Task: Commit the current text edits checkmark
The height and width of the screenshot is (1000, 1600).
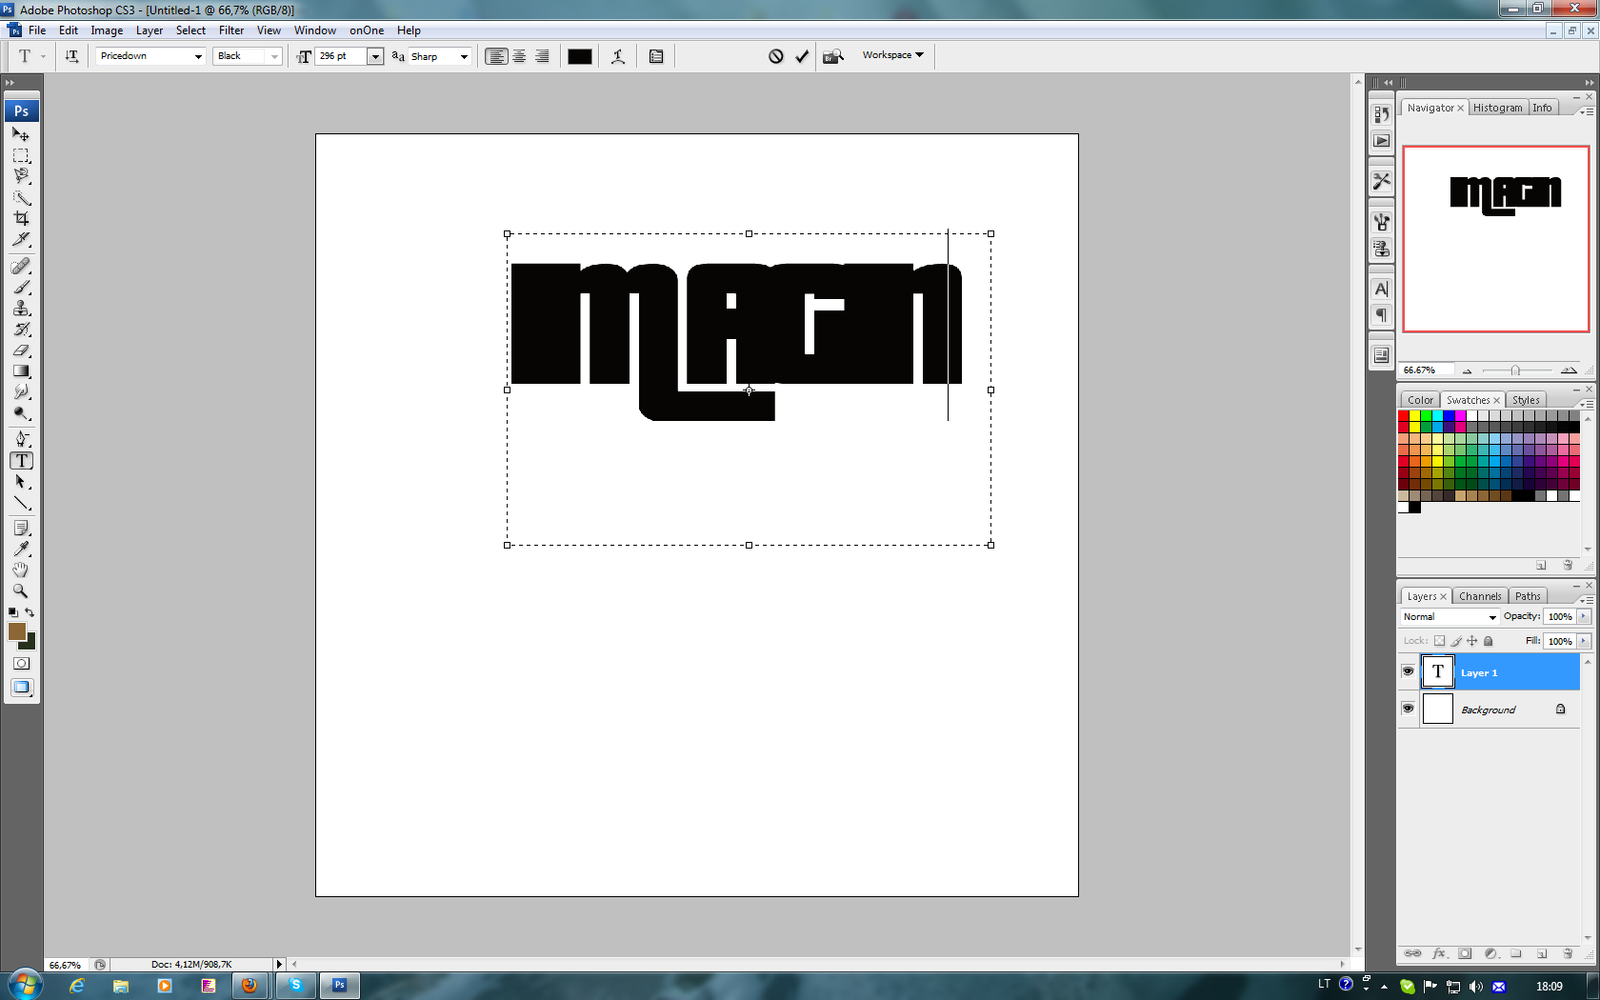Action: (x=802, y=56)
